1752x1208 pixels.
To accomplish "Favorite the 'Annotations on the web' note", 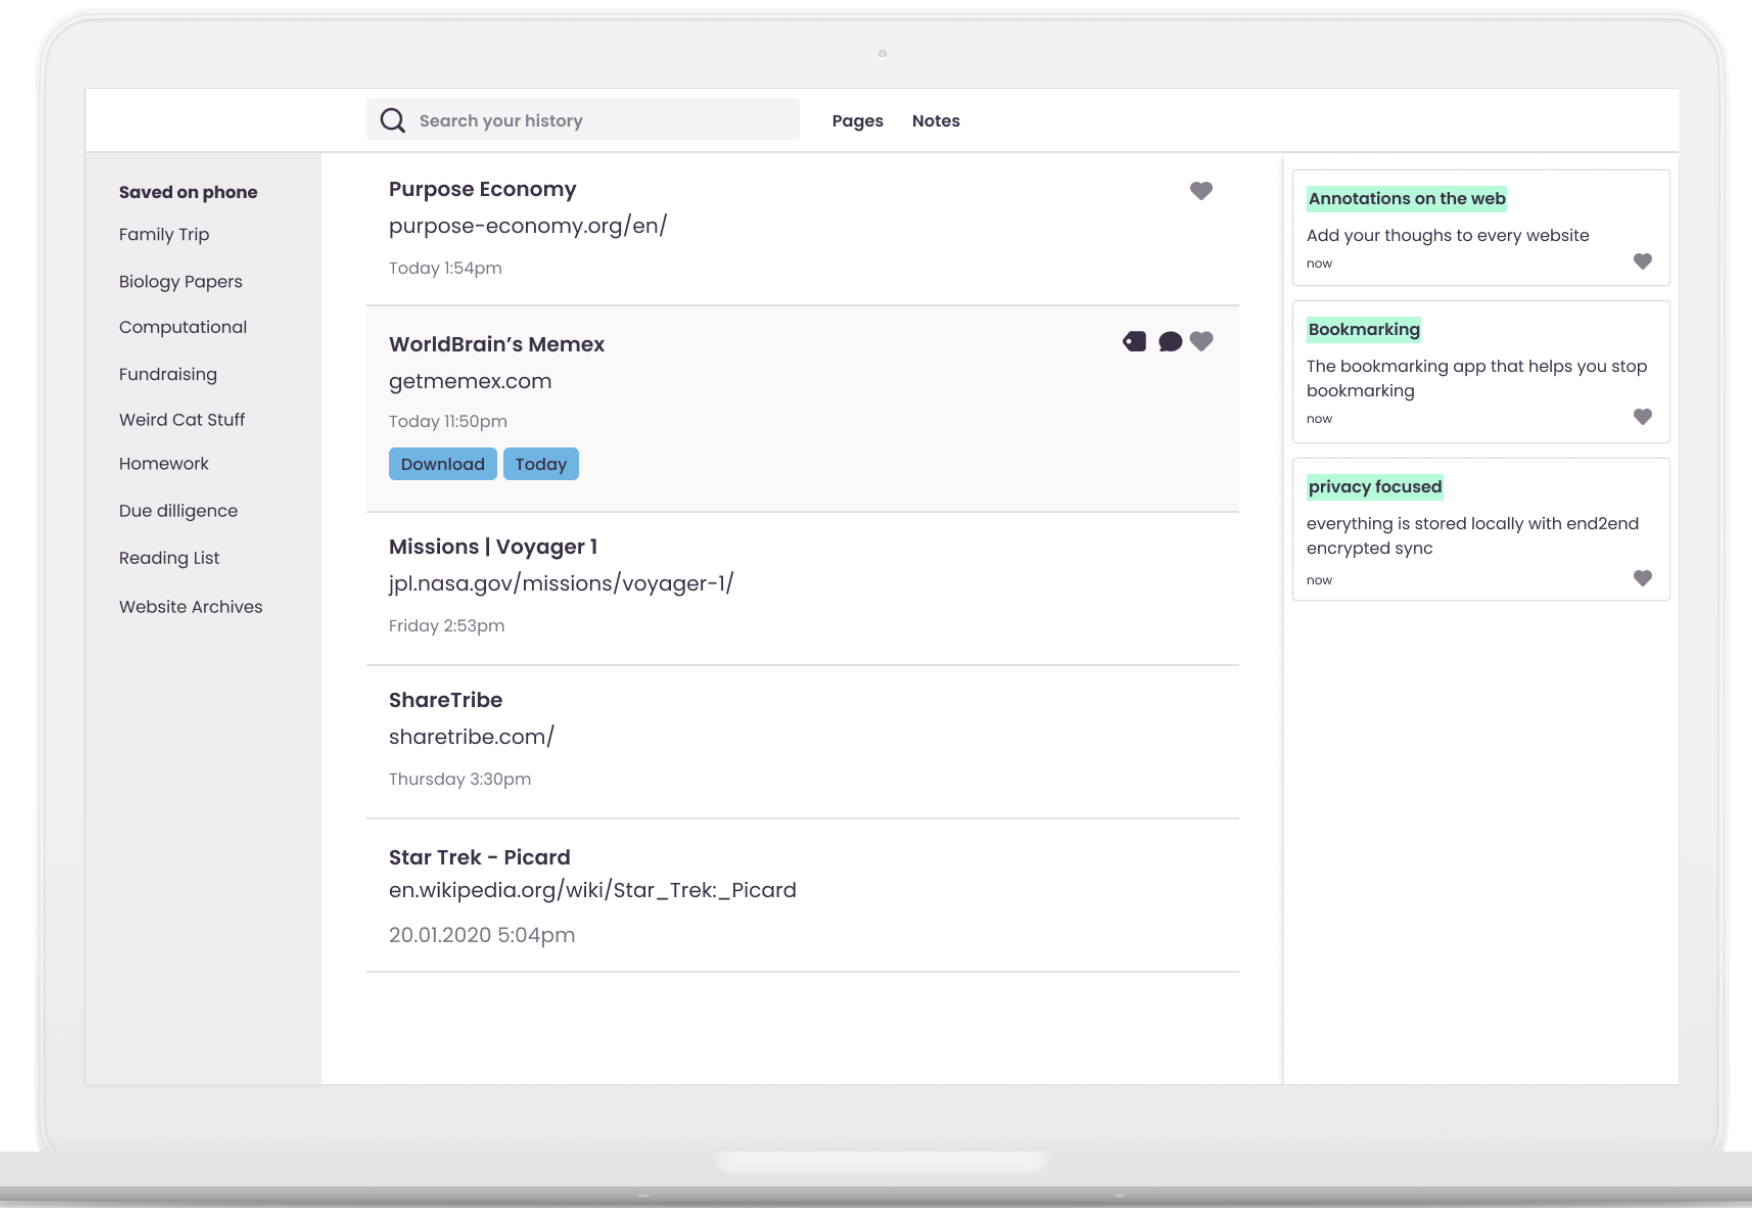I will tap(1642, 262).
